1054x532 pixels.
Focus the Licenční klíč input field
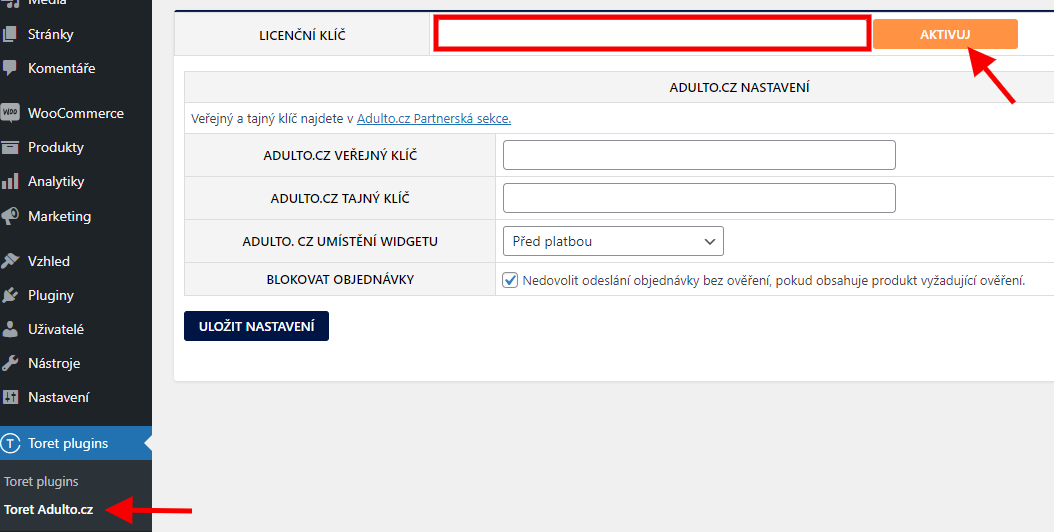(651, 34)
